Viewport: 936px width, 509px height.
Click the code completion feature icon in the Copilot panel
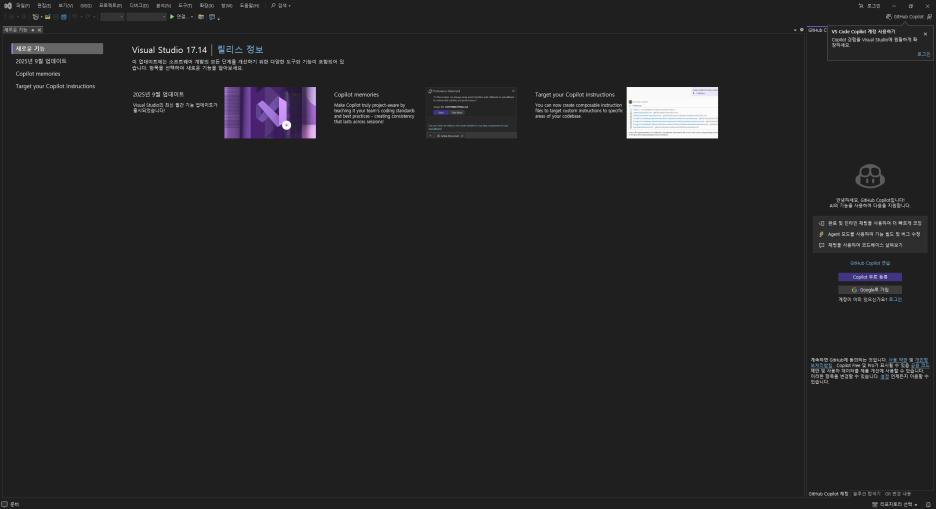pos(821,223)
